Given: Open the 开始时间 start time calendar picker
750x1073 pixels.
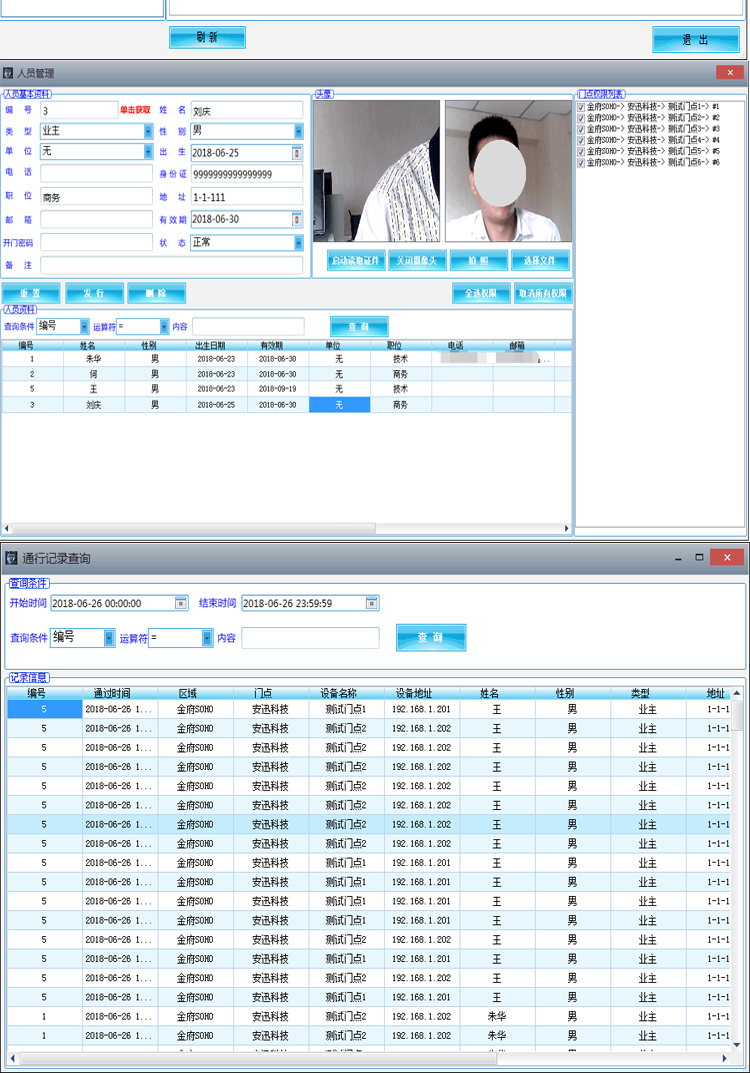Looking at the screenshot, I should pos(181,603).
